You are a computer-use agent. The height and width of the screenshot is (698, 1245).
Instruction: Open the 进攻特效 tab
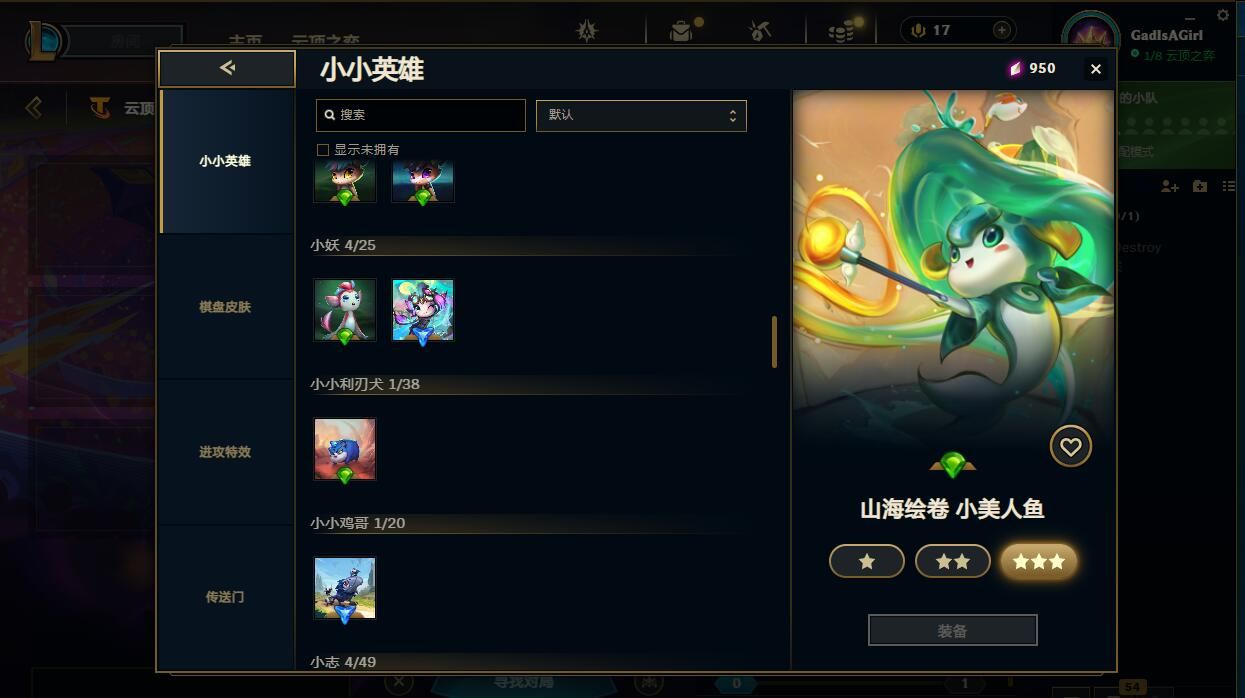pyautogui.click(x=225, y=452)
